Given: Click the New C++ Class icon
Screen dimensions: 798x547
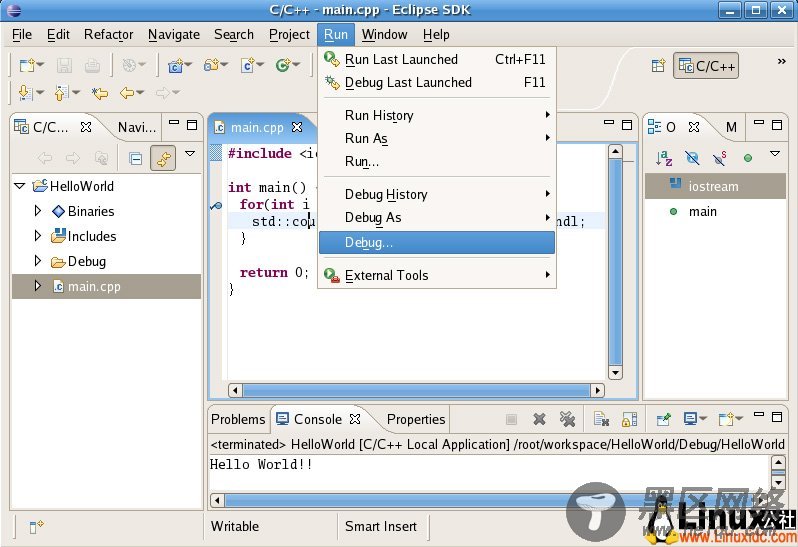Looking at the screenshot, I should coord(283,65).
